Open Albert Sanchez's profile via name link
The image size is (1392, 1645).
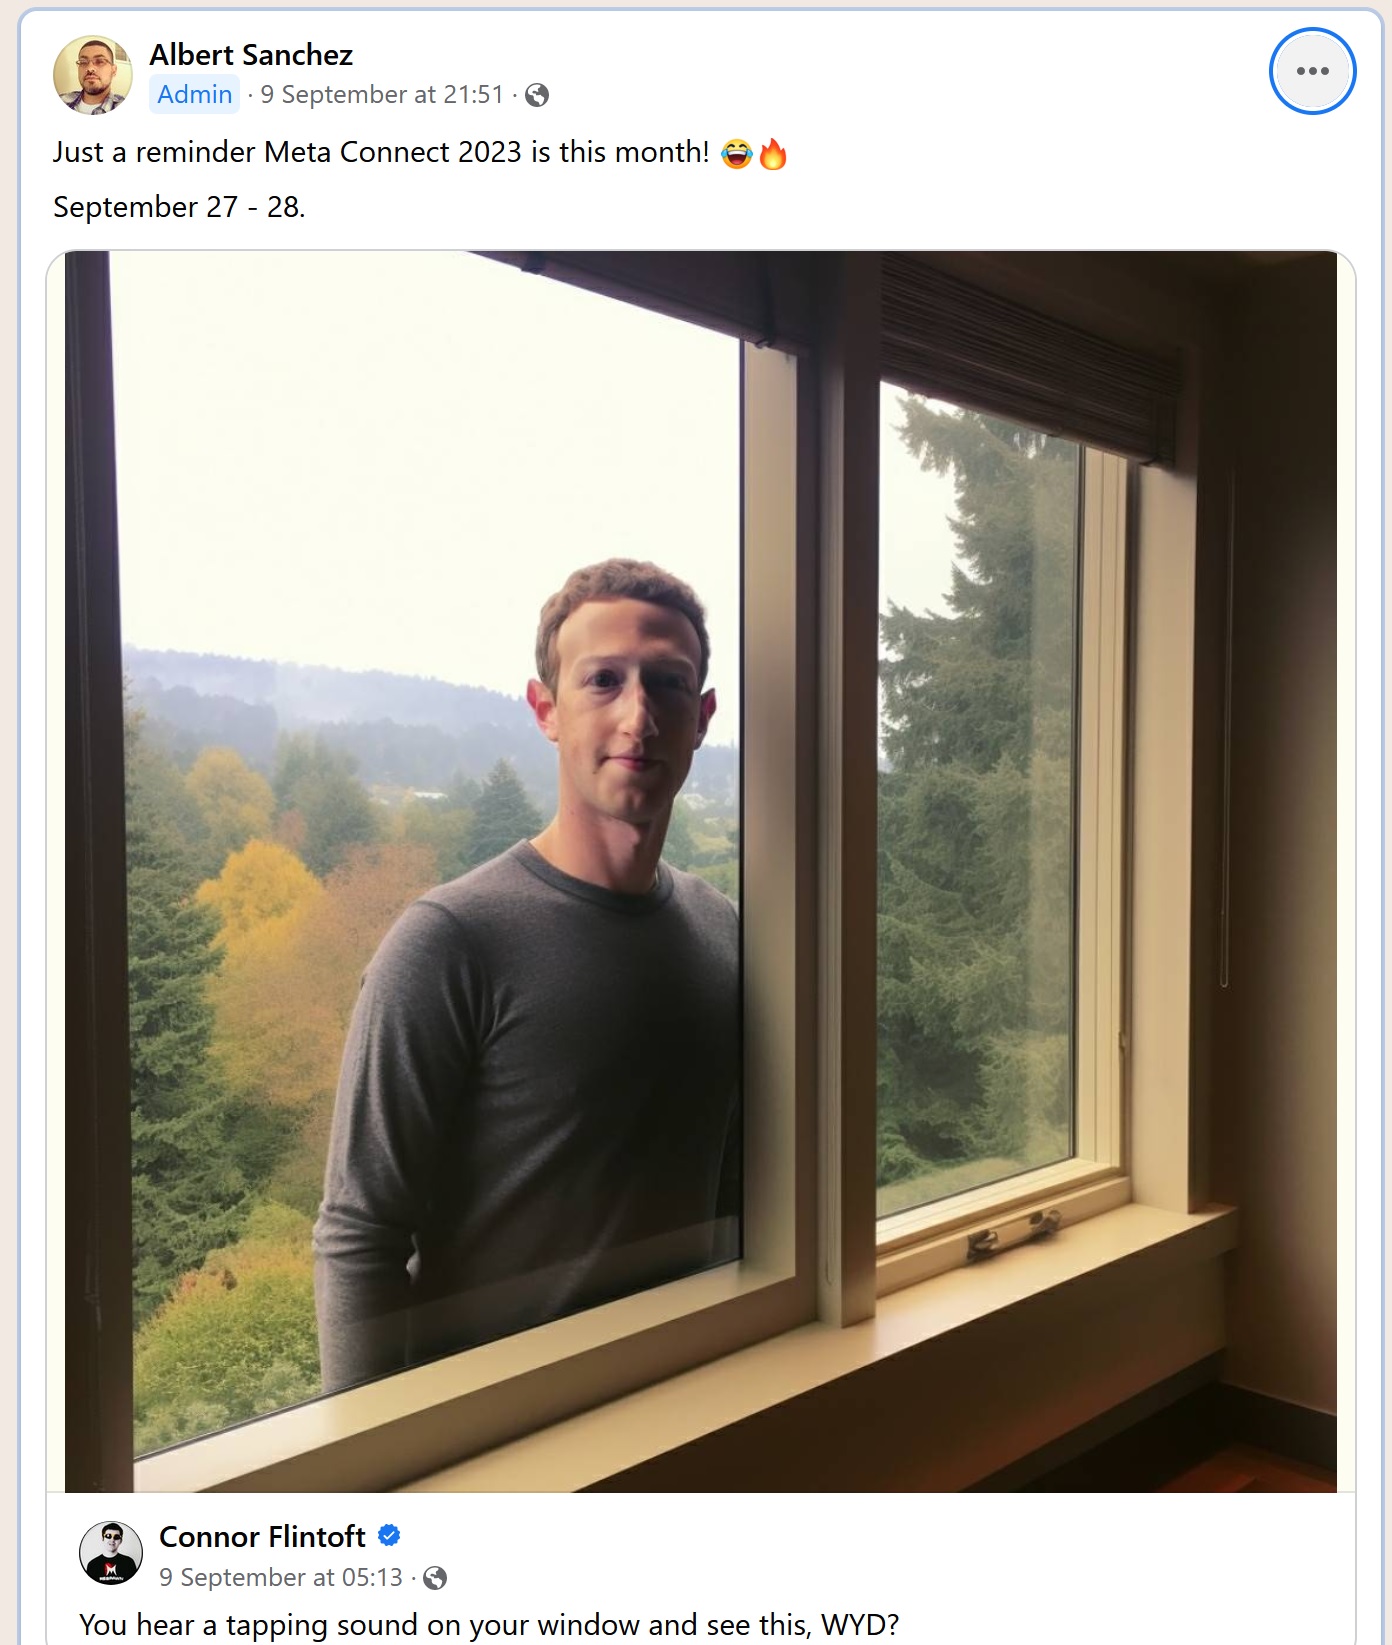(251, 55)
